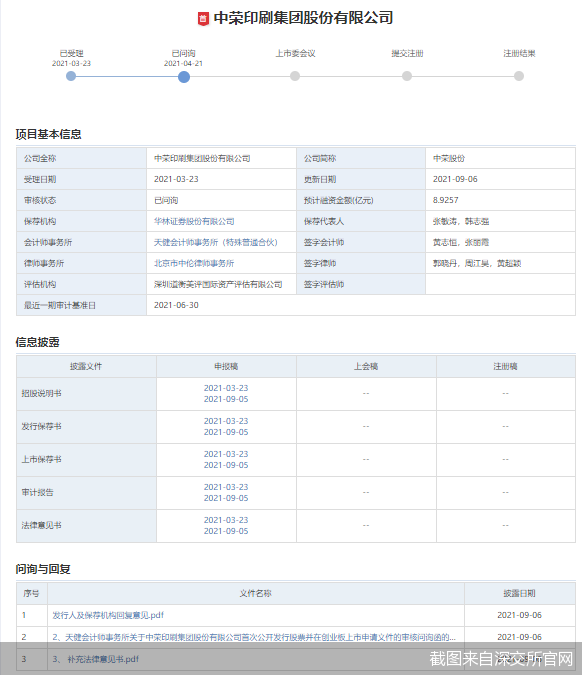Open 法律意见书 draft dated 2021-09-05
The image size is (582, 675).
tap(226, 531)
